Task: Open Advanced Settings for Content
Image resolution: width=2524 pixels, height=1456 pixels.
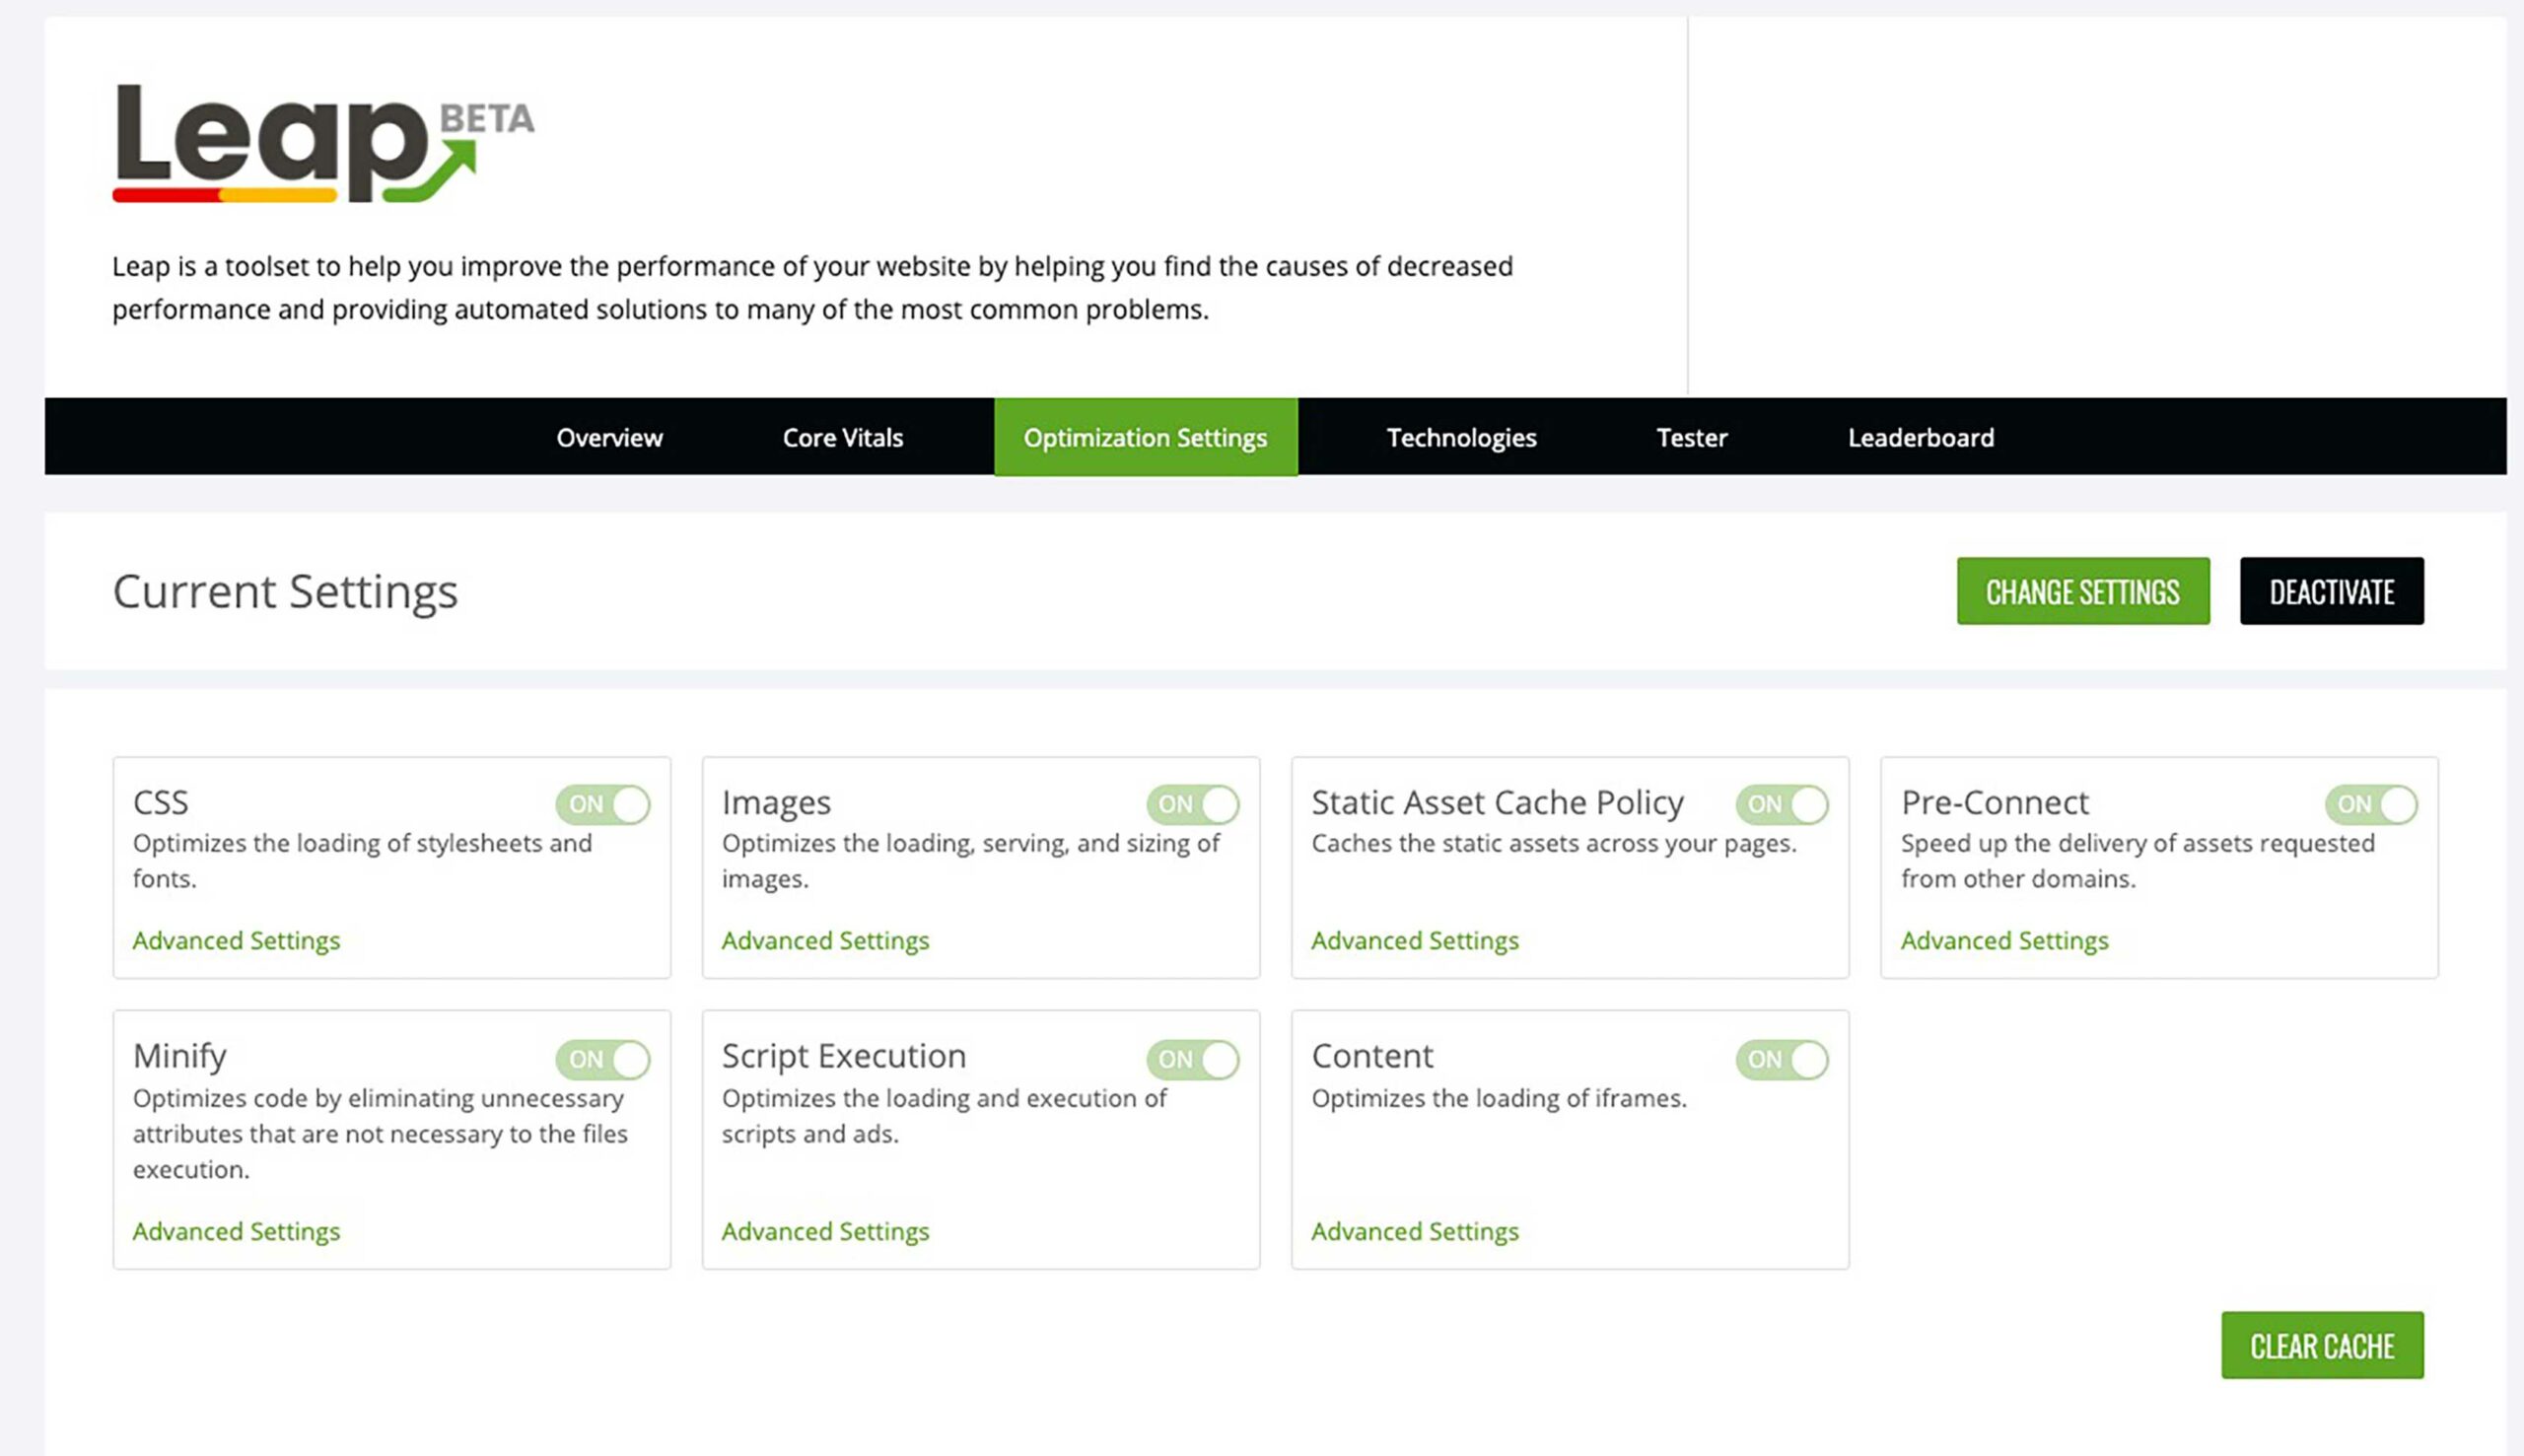Action: pos(1415,1231)
